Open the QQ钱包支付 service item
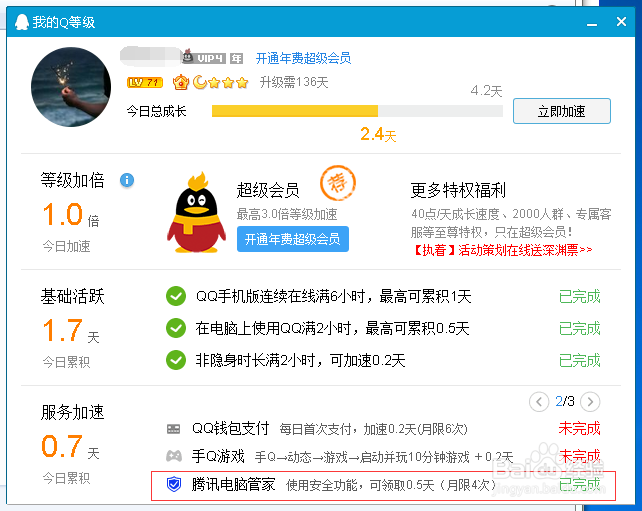This screenshot has width=642, height=511. (231, 428)
